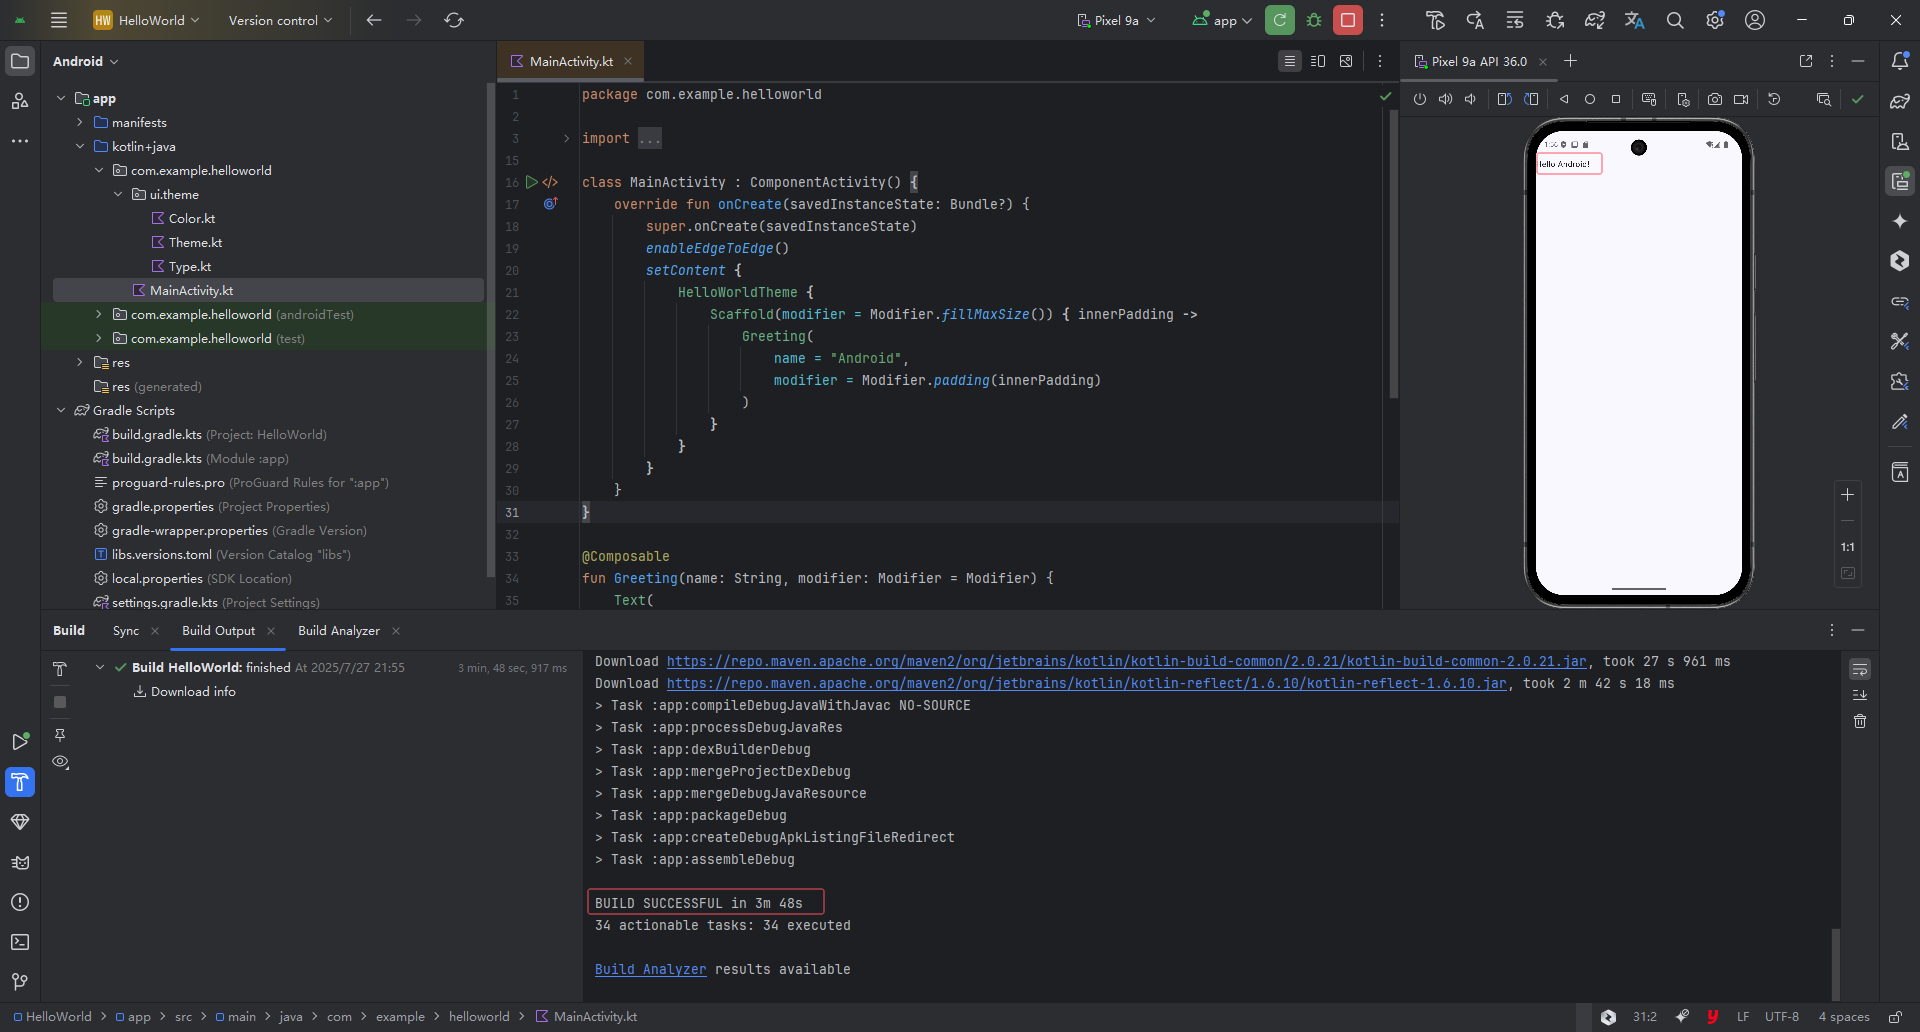The height and width of the screenshot is (1032, 1920).
Task: Open Android project view dropdown
Action: coord(86,61)
